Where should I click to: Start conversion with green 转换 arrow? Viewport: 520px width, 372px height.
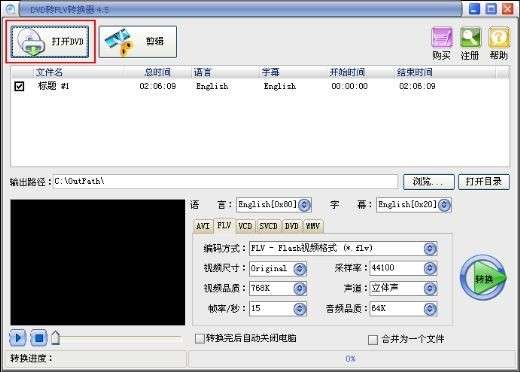483,278
